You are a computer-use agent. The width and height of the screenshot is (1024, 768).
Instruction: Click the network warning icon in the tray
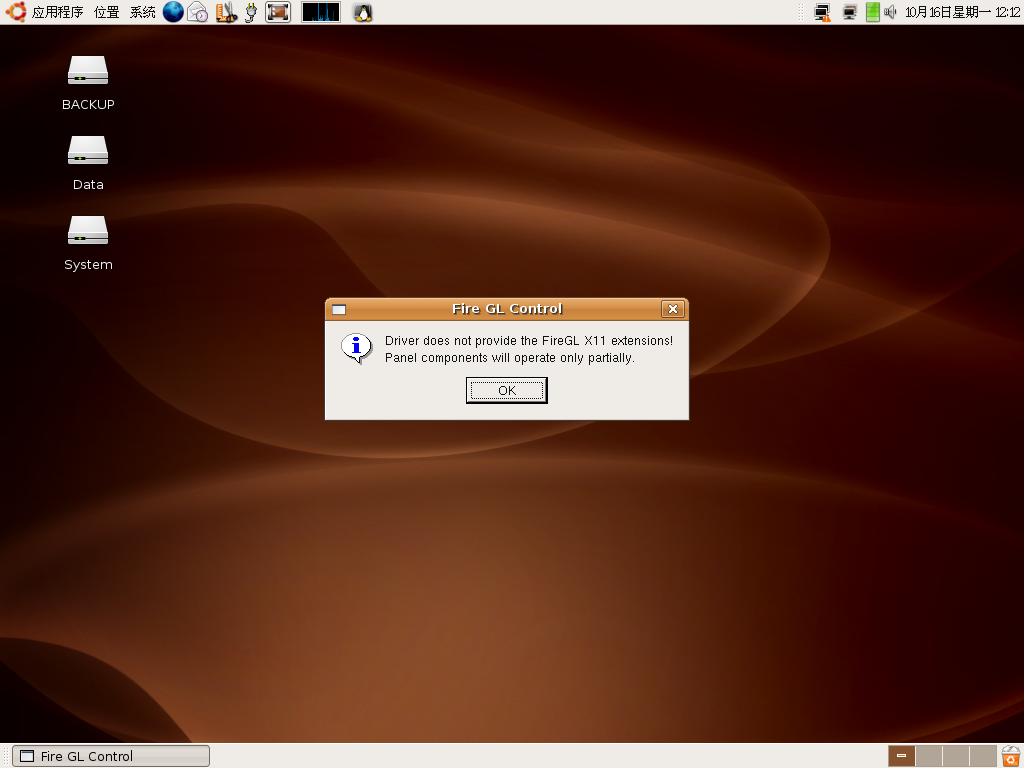pyautogui.click(x=822, y=12)
